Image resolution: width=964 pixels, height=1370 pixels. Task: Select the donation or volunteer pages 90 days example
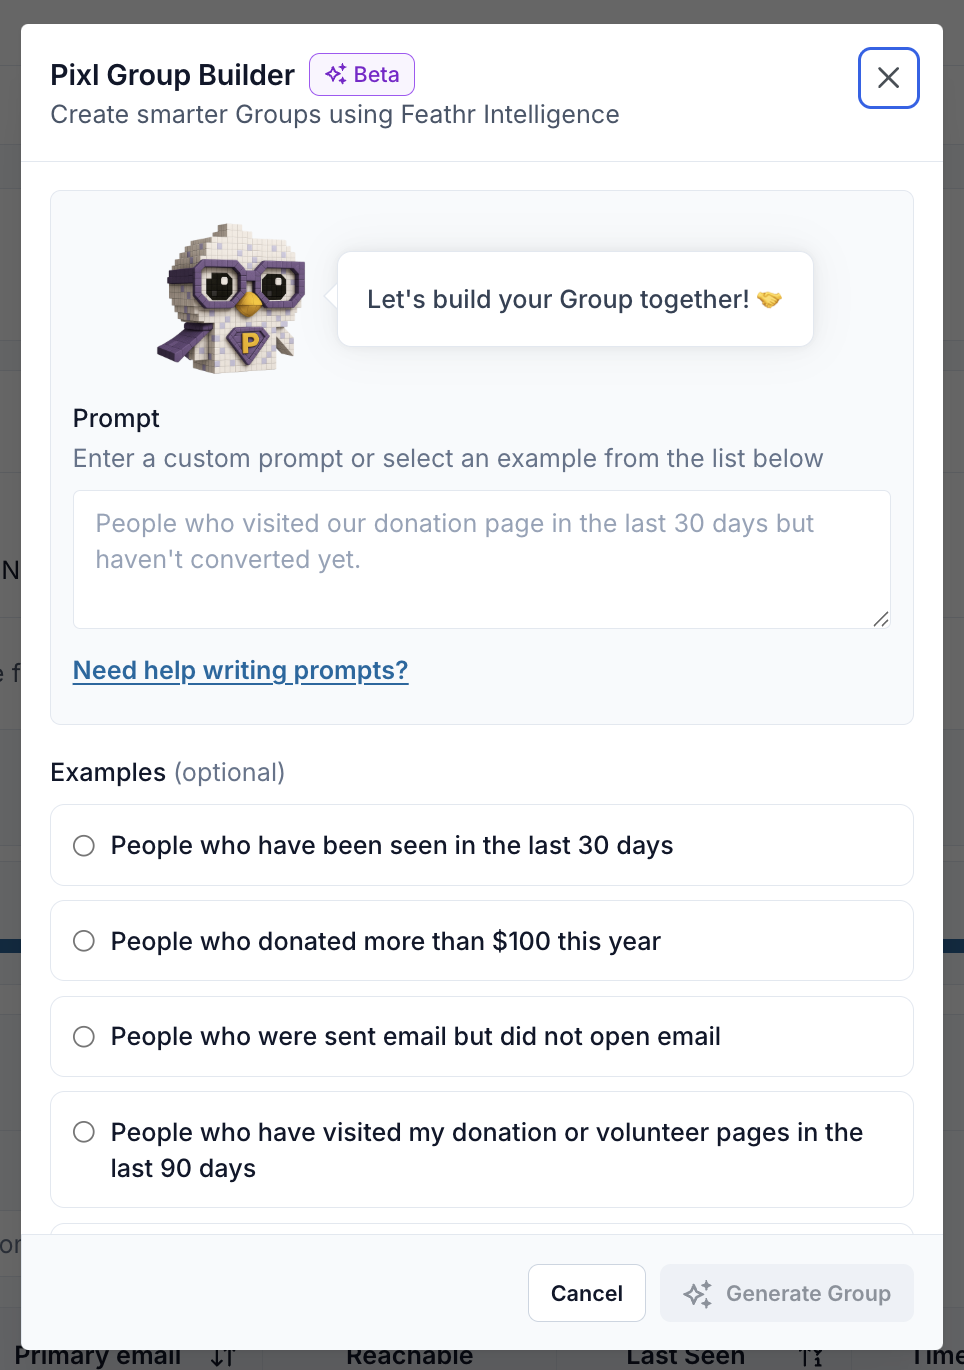pyautogui.click(x=85, y=1132)
